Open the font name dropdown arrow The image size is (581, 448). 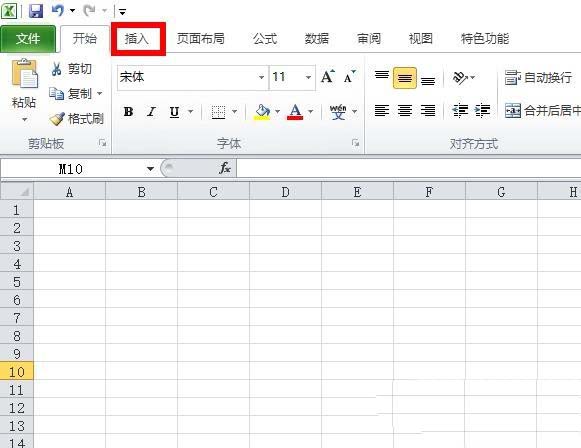[x=262, y=77]
